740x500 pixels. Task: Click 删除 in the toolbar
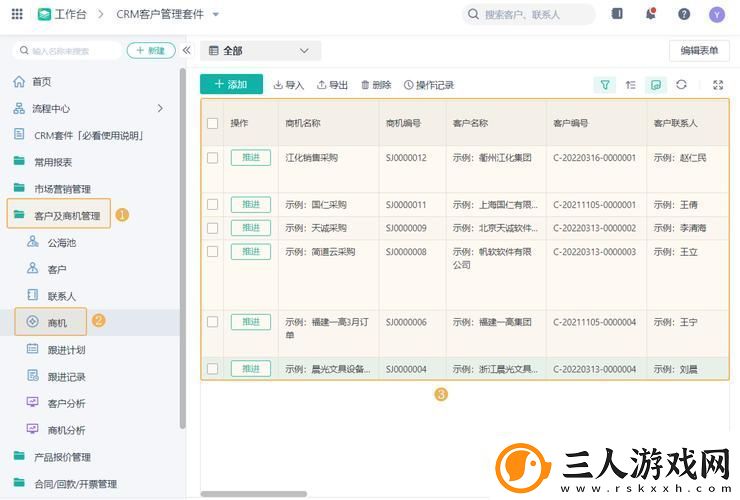[376, 85]
